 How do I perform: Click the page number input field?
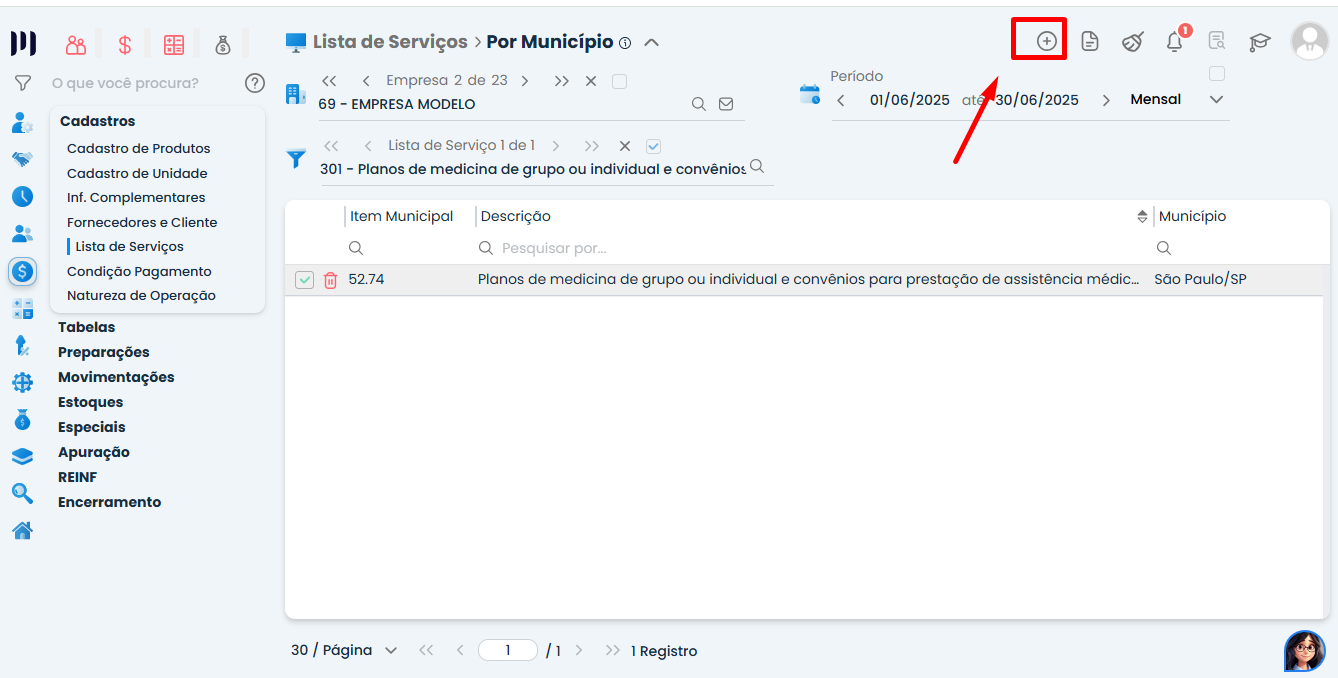click(508, 651)
